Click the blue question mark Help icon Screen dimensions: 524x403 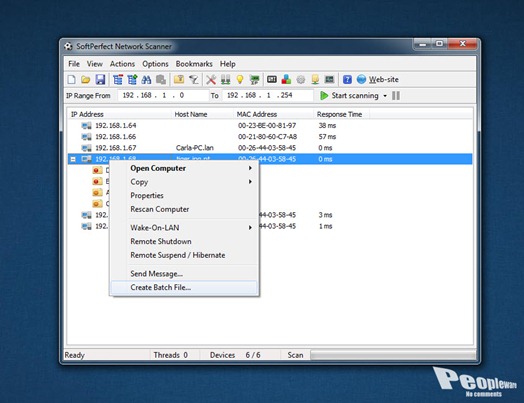(347, 80)
